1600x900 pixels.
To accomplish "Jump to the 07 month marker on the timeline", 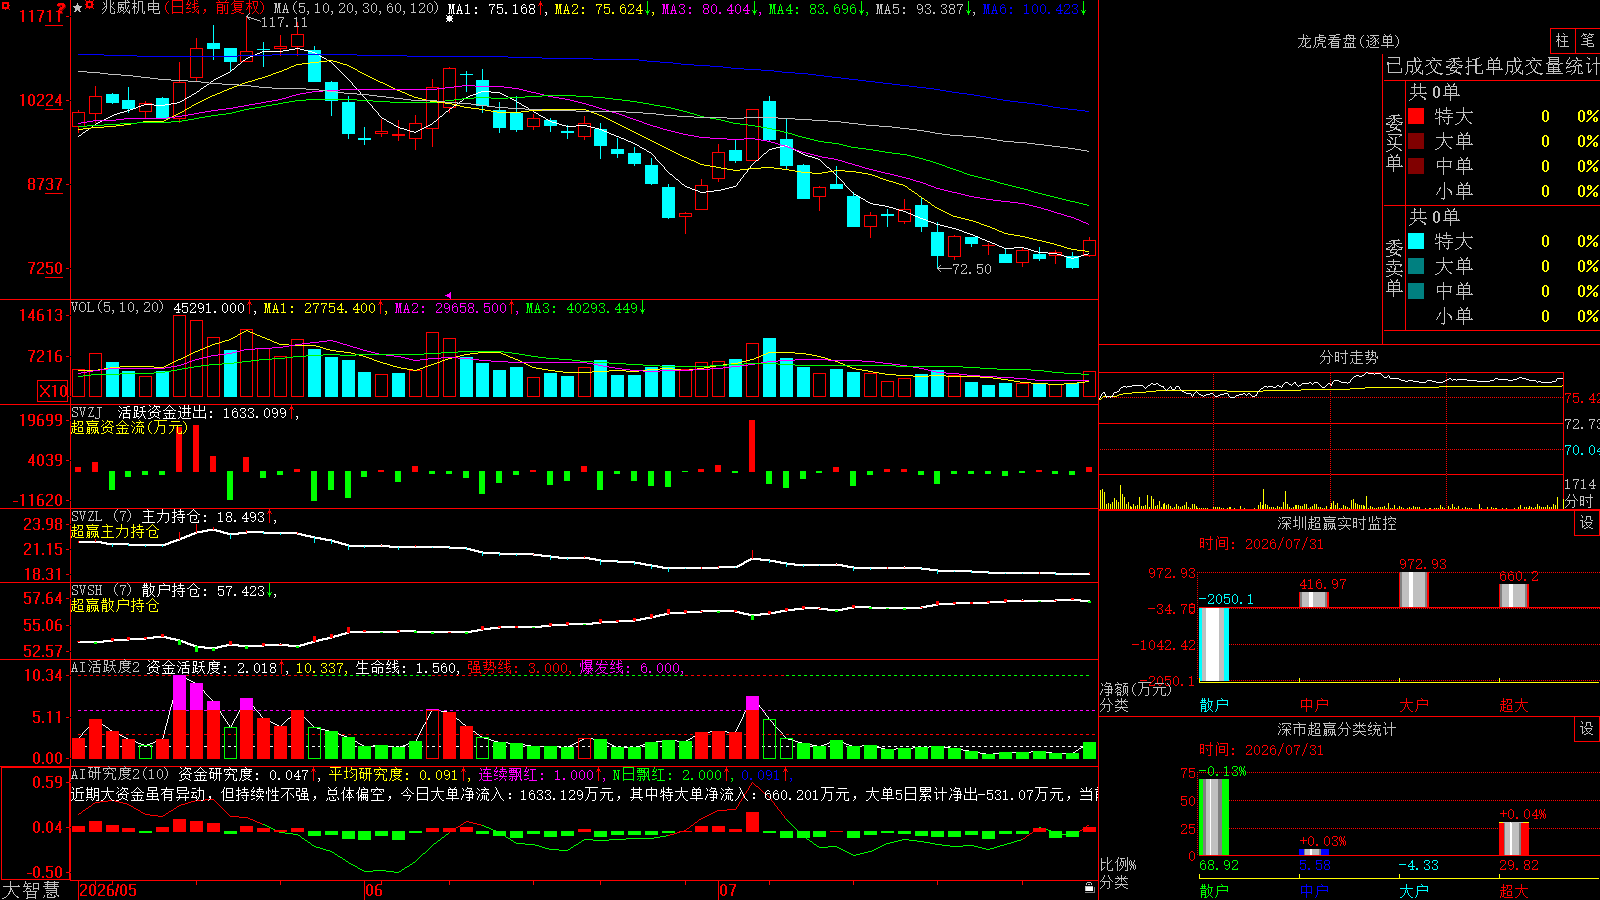I will coord(728,890).
